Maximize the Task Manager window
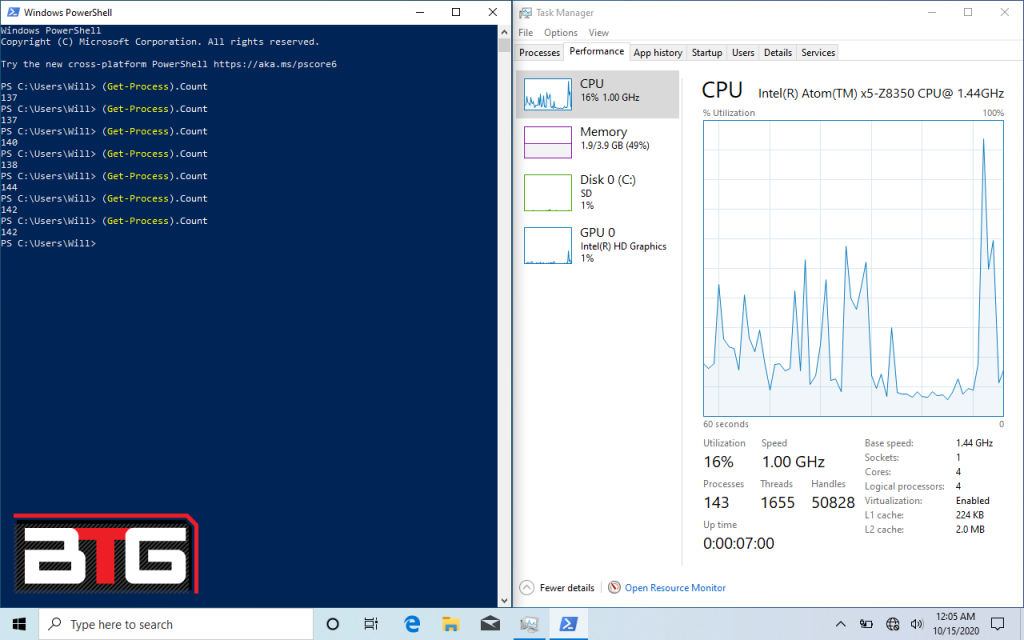Screen dimensions: 1024x640 [x=968, y=12]
